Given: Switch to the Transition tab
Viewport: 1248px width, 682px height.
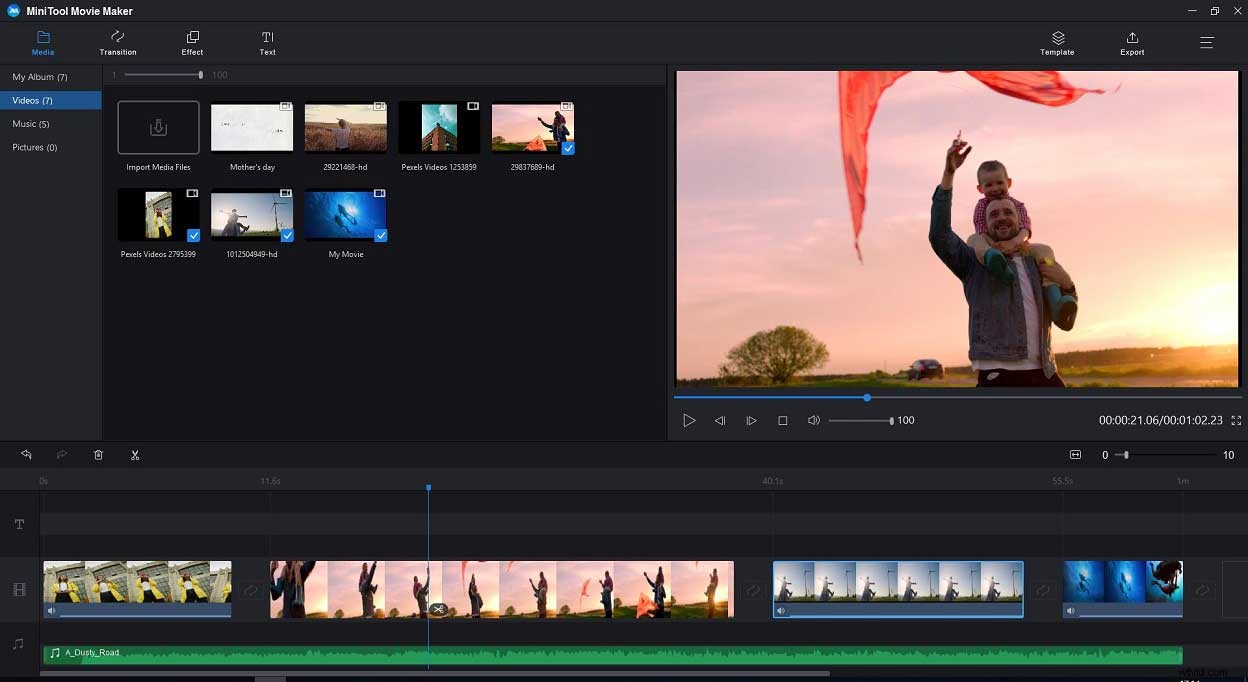Looking at the screenshot, I should [x=117, y=43].
